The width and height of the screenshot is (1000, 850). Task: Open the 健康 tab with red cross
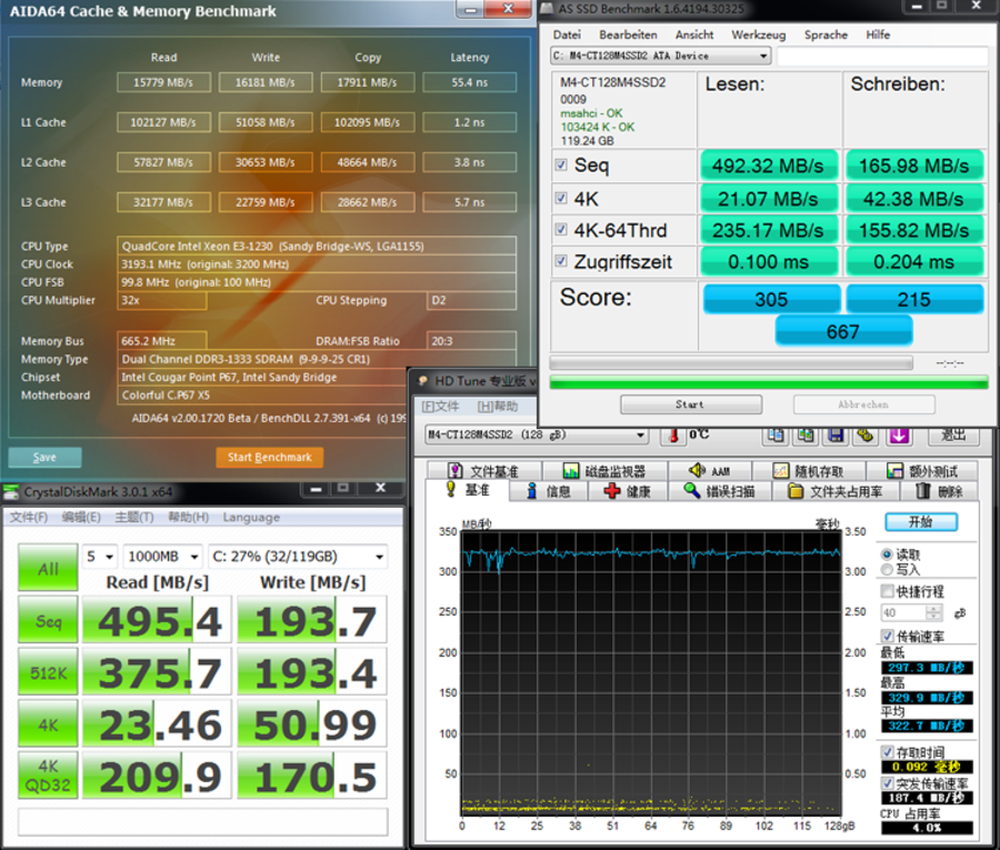coord(627,491)
